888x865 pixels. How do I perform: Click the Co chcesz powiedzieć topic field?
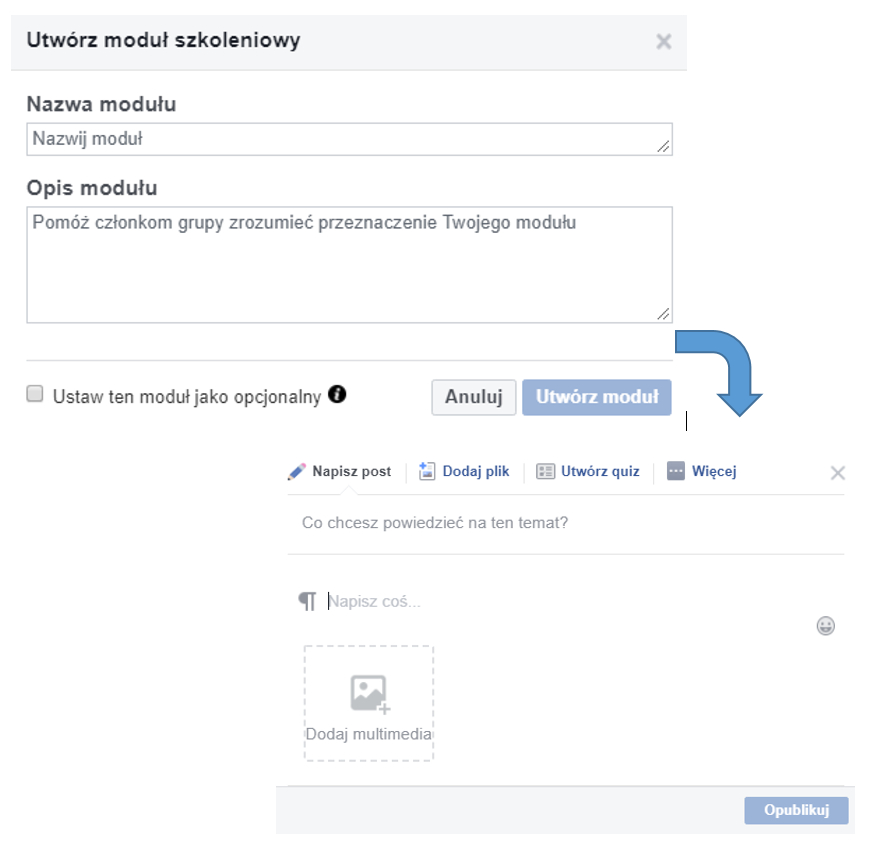click(566, 523)
